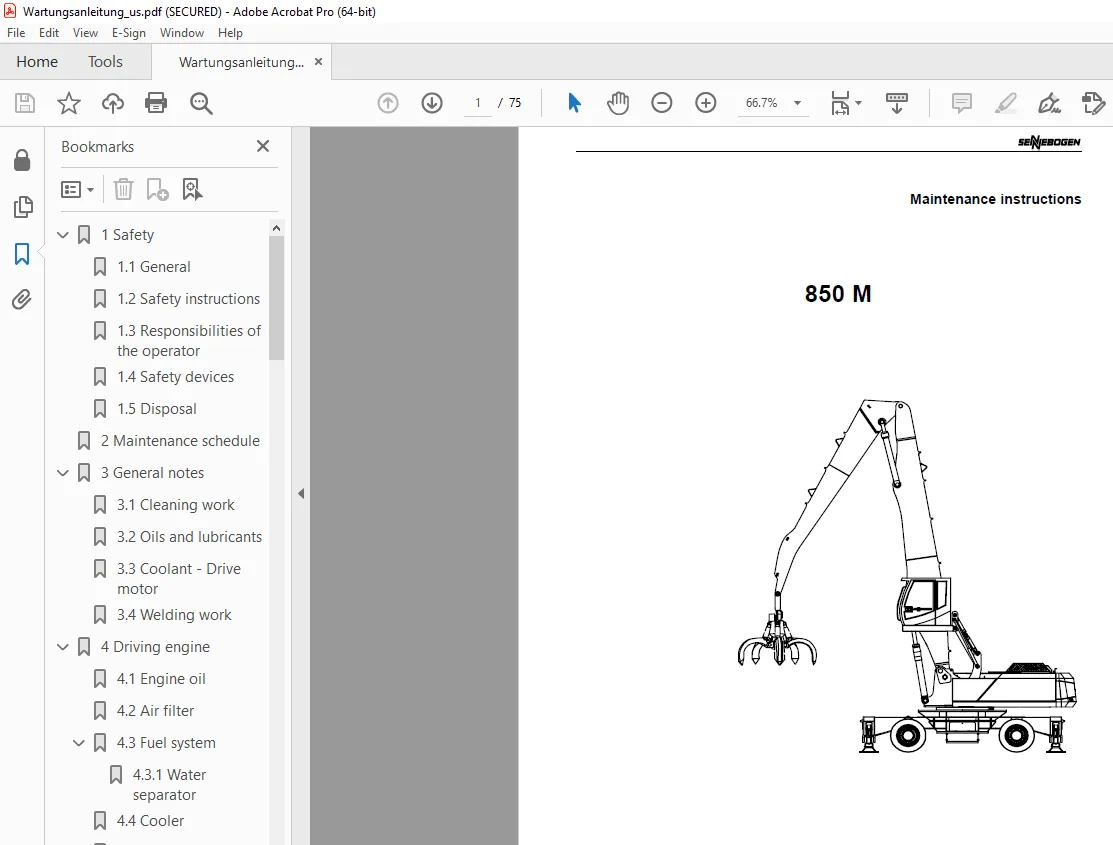Go to 4.3.1 Water separator bookmark
This screenshot has width=1113, height=845.
click(169, 785)
